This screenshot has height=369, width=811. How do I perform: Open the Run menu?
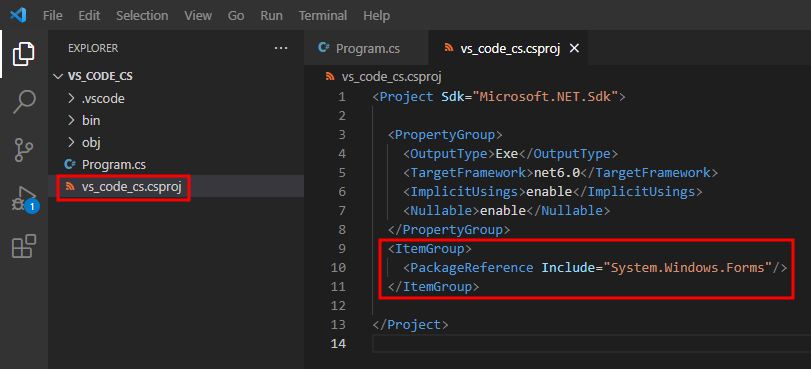click(272, 16)
